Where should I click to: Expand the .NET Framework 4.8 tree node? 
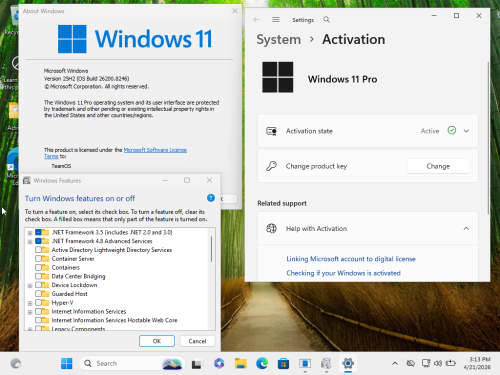(30, 242)
